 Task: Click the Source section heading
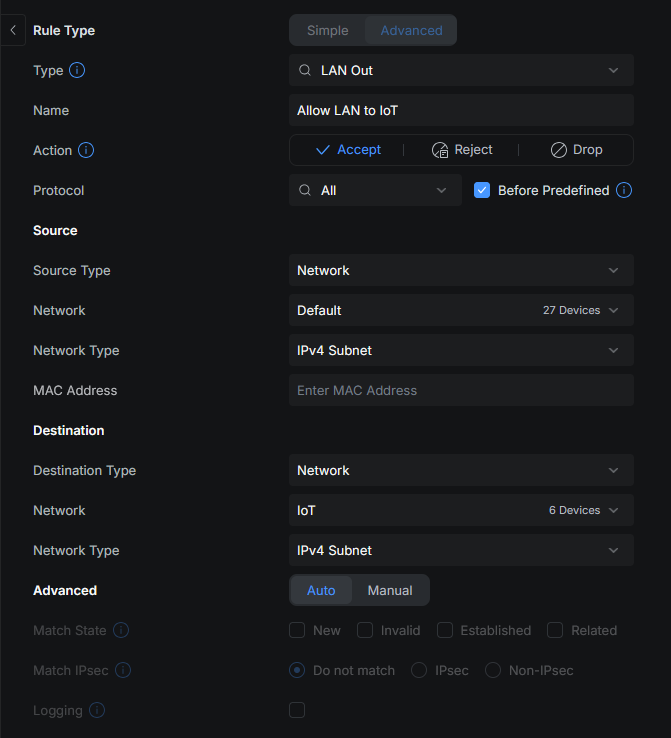[55, 230]
